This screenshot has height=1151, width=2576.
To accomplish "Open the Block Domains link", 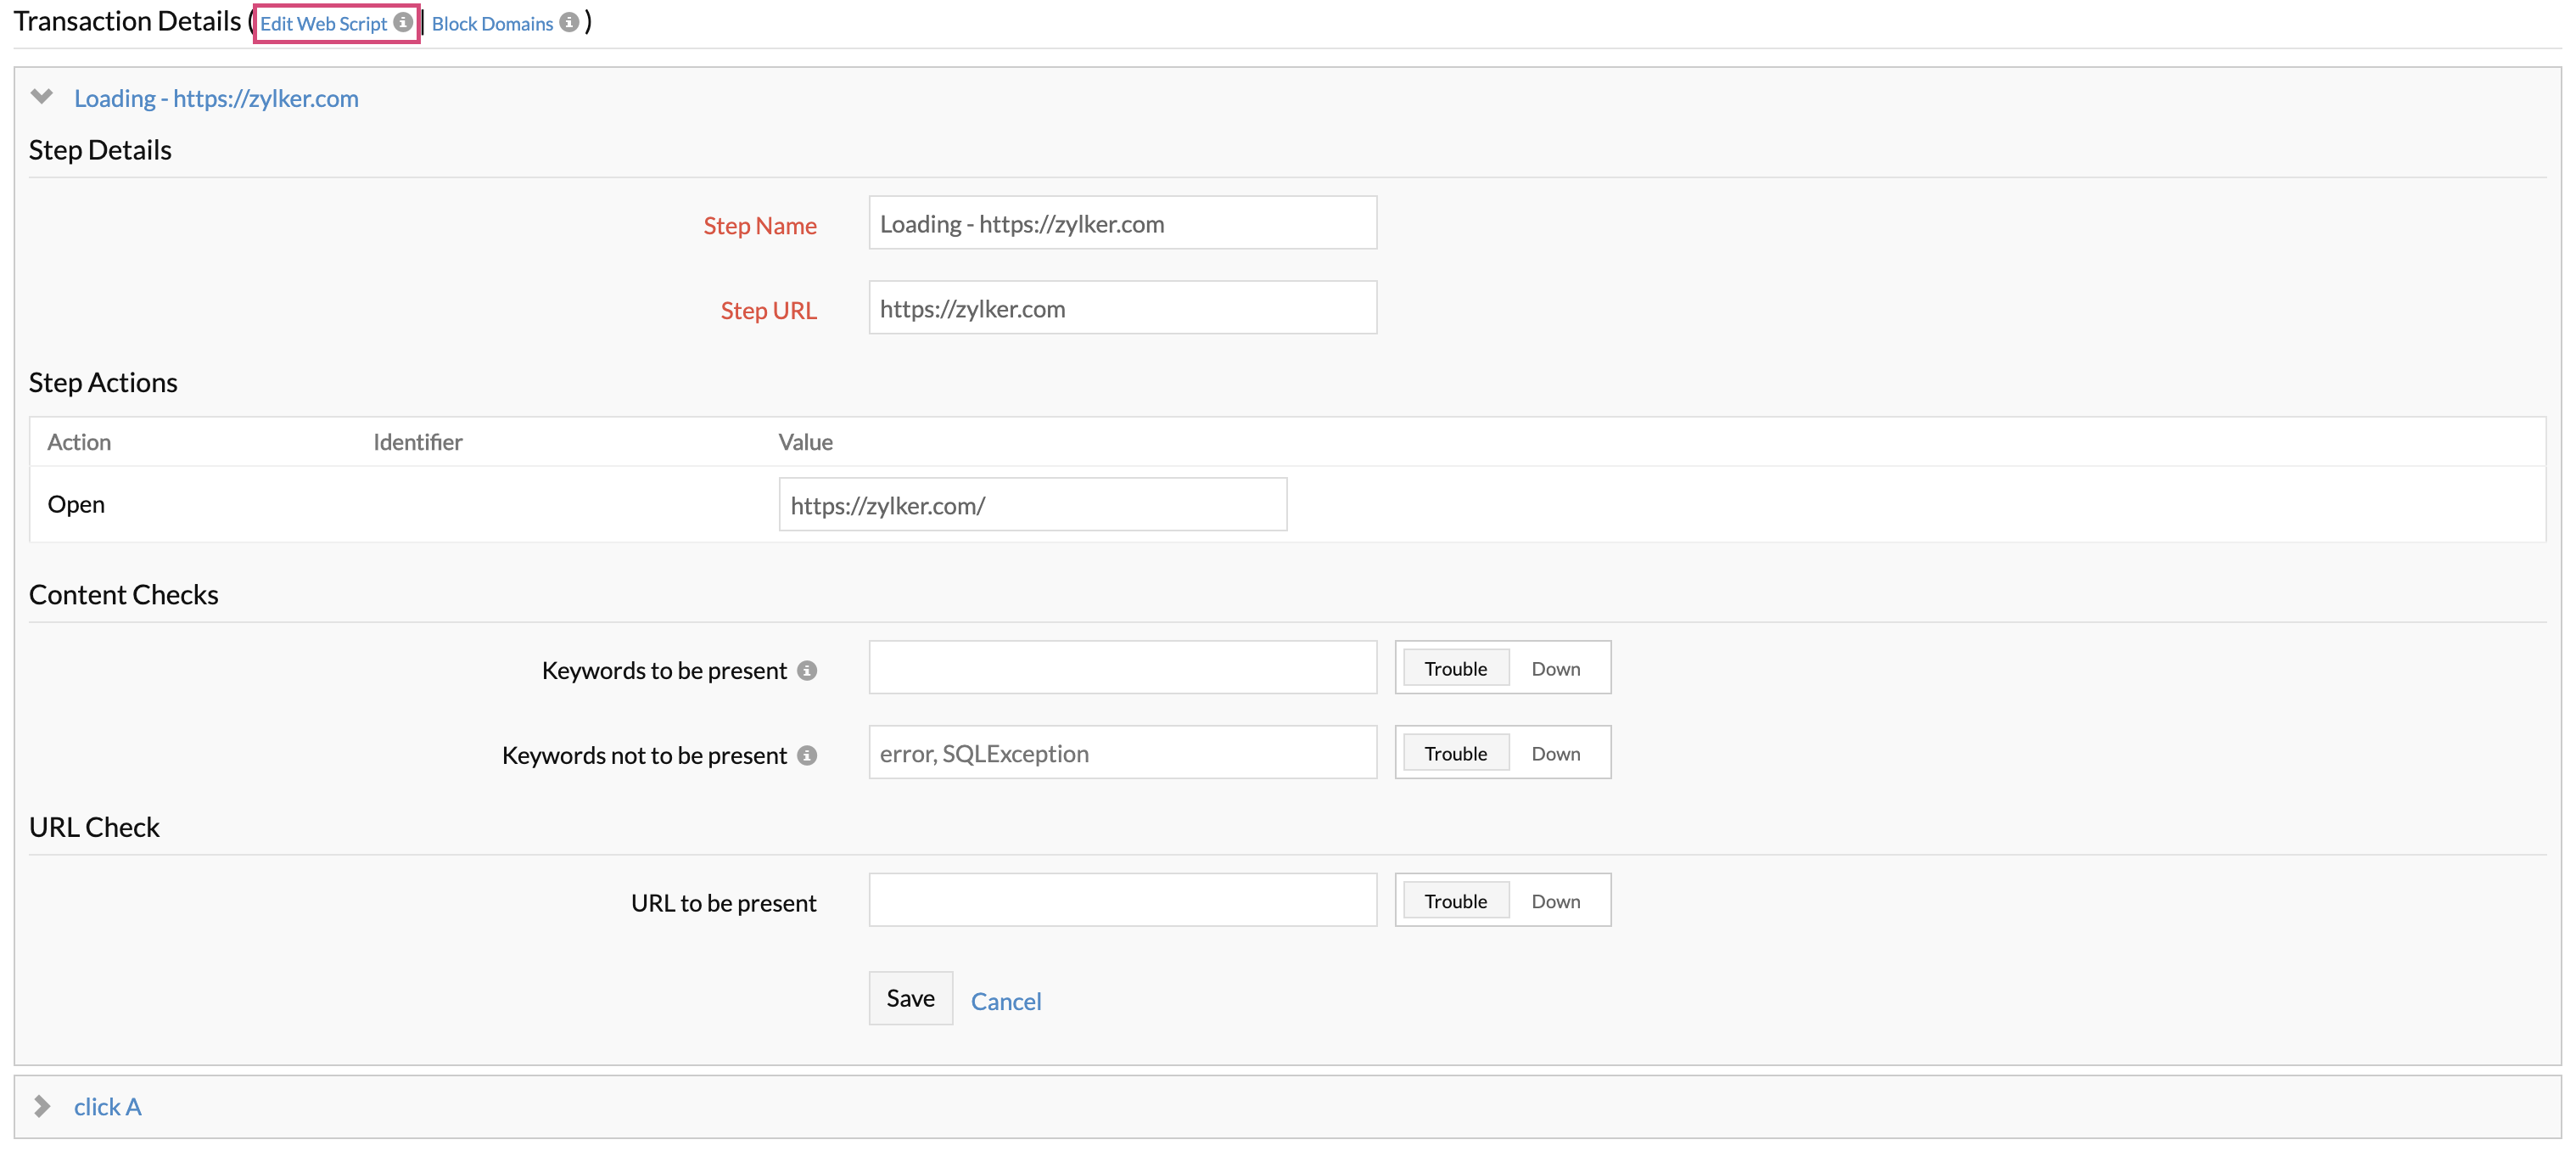I will pos(492,23).
